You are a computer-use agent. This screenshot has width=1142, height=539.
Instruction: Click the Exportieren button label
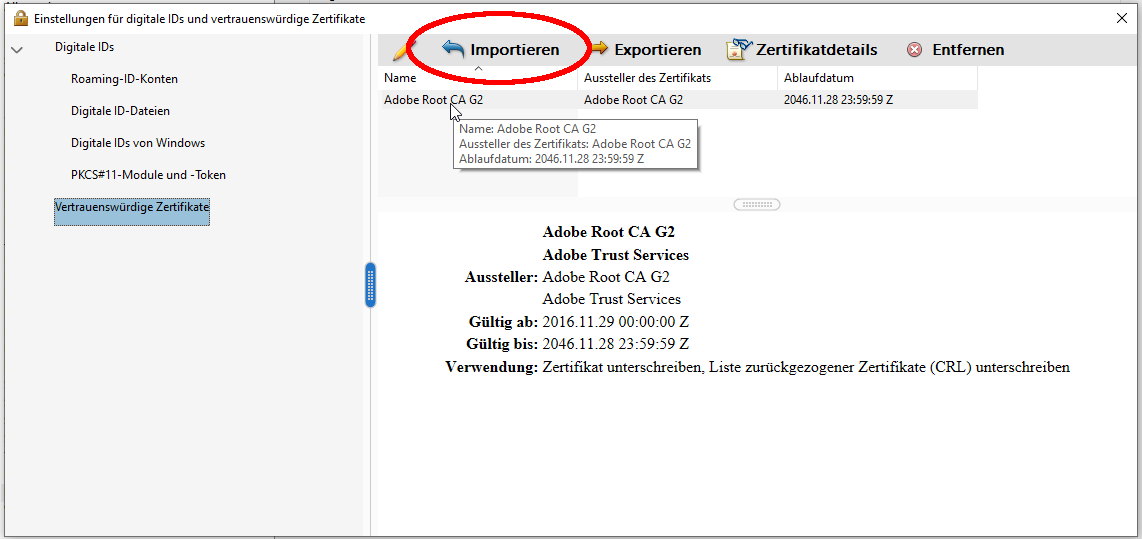(658, 50)
